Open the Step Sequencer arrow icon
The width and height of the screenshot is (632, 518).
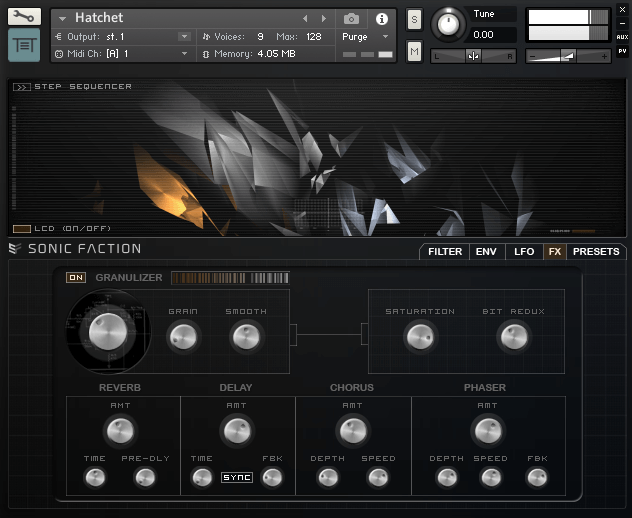22,87
